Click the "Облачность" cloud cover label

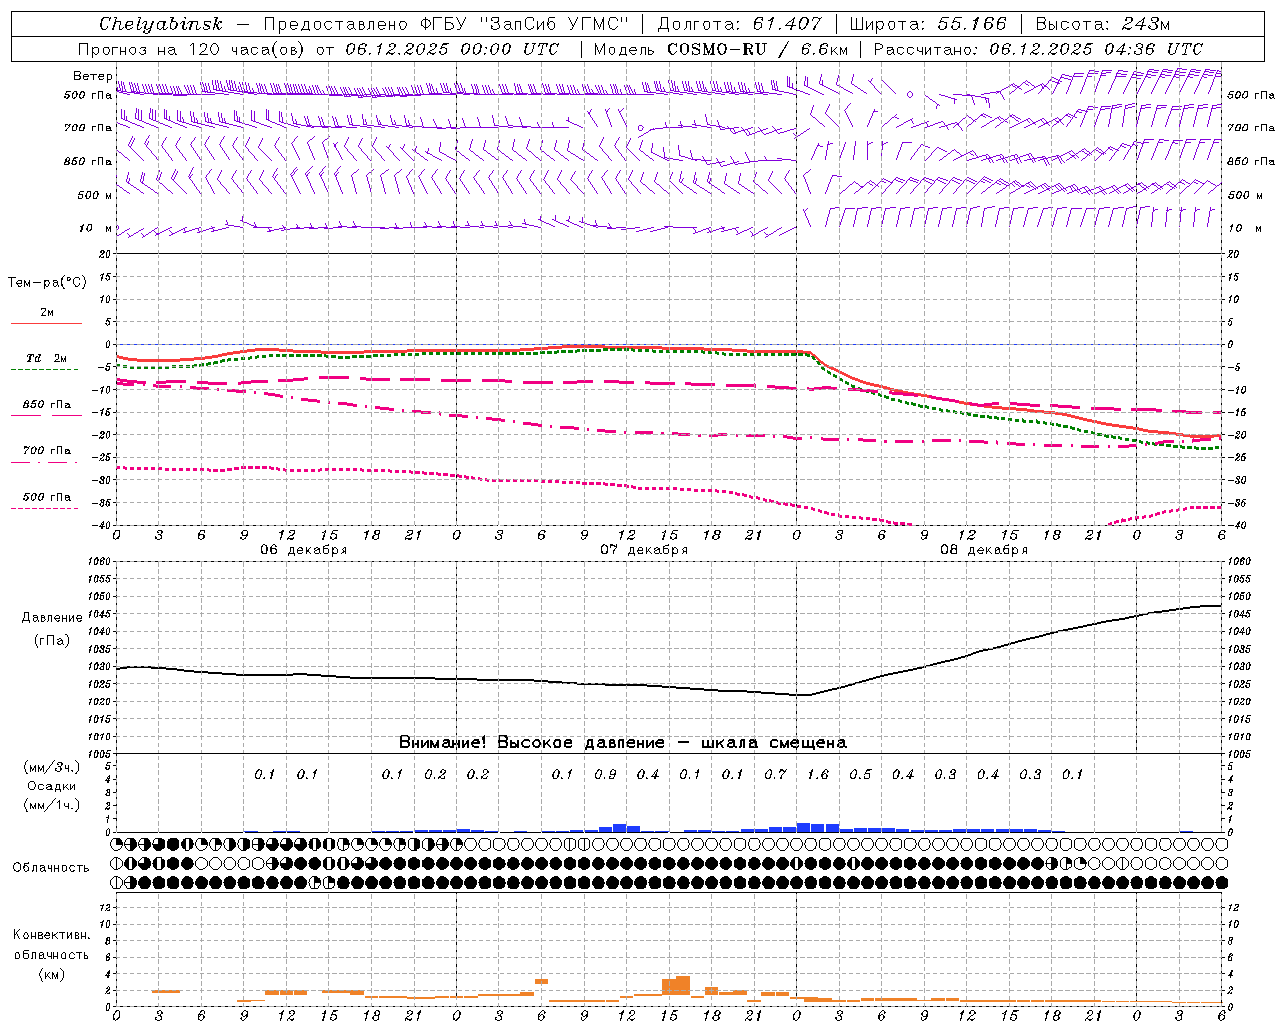coord(51,867)
